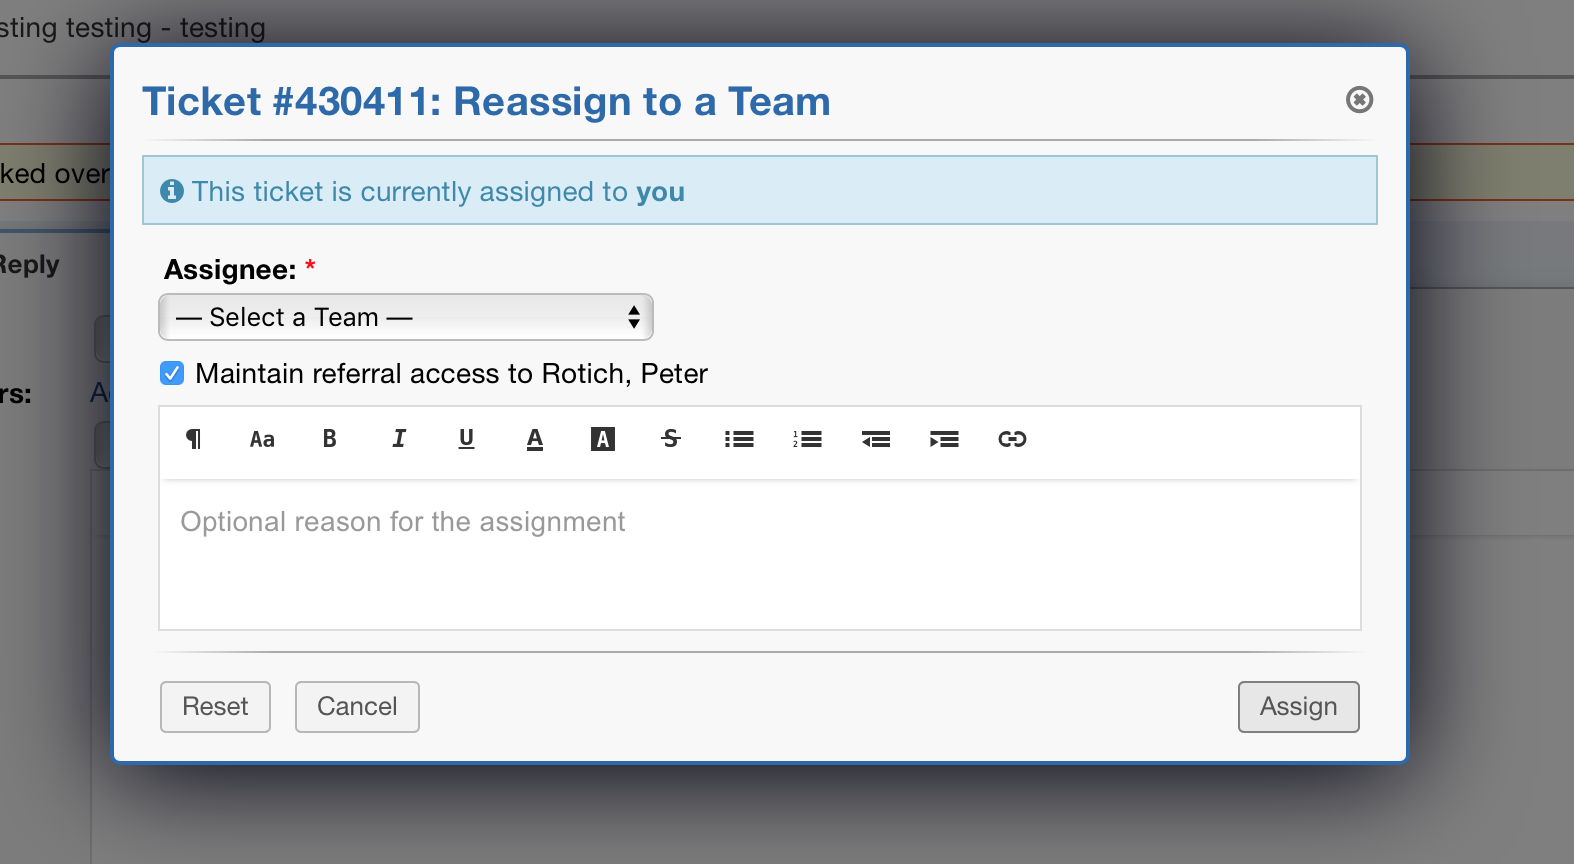This screenshot has width=1574, height=864.
Task: Cancel the ticket reassignment
Action: 356,707
